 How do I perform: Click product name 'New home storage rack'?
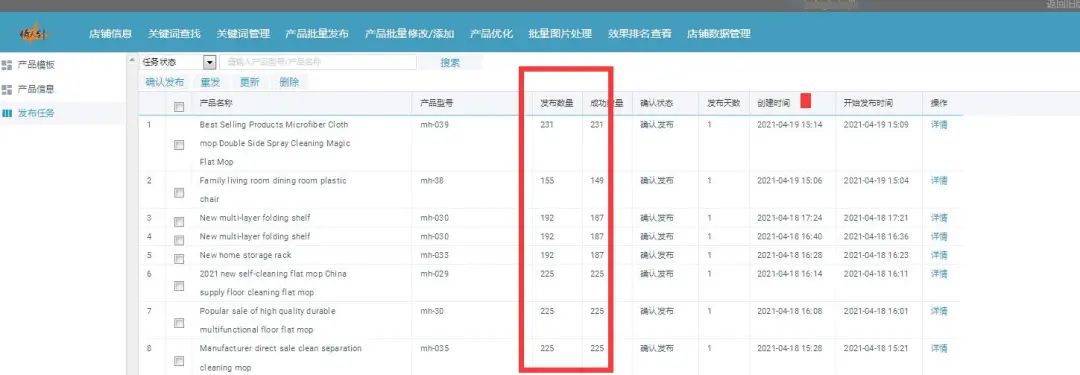(246, 255)
